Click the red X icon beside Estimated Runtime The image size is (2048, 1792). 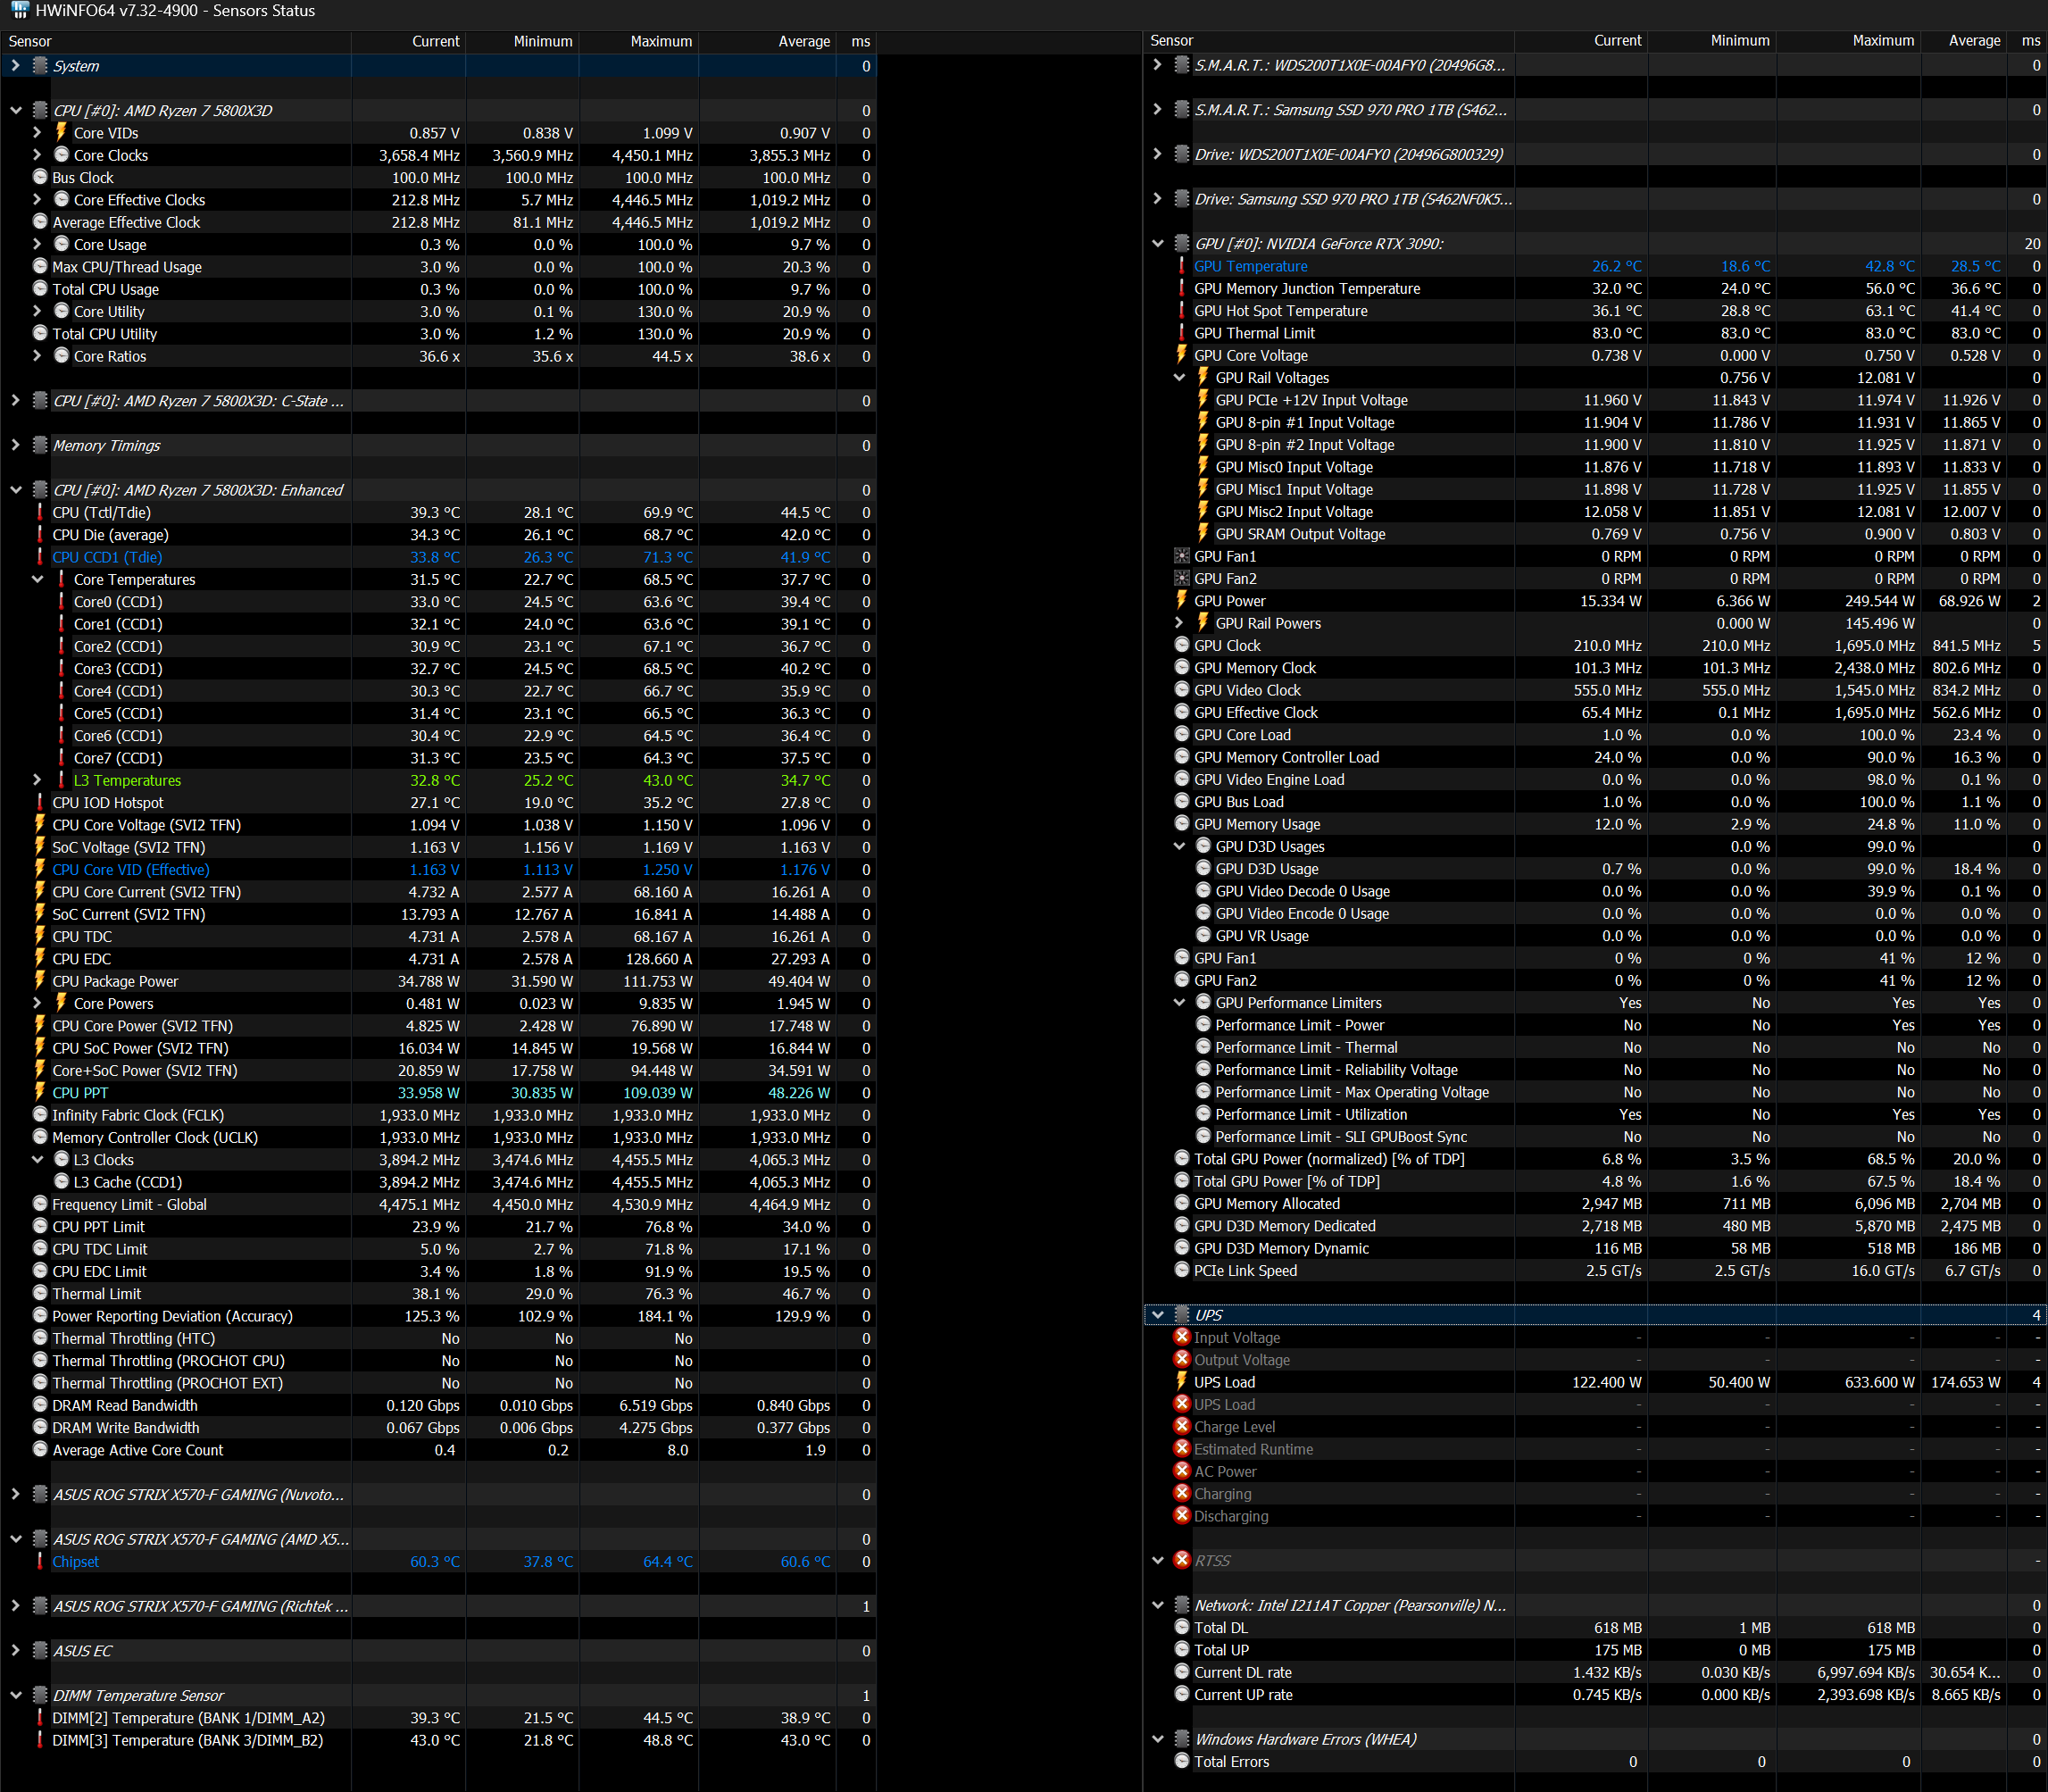(x=1182, y=1448)
